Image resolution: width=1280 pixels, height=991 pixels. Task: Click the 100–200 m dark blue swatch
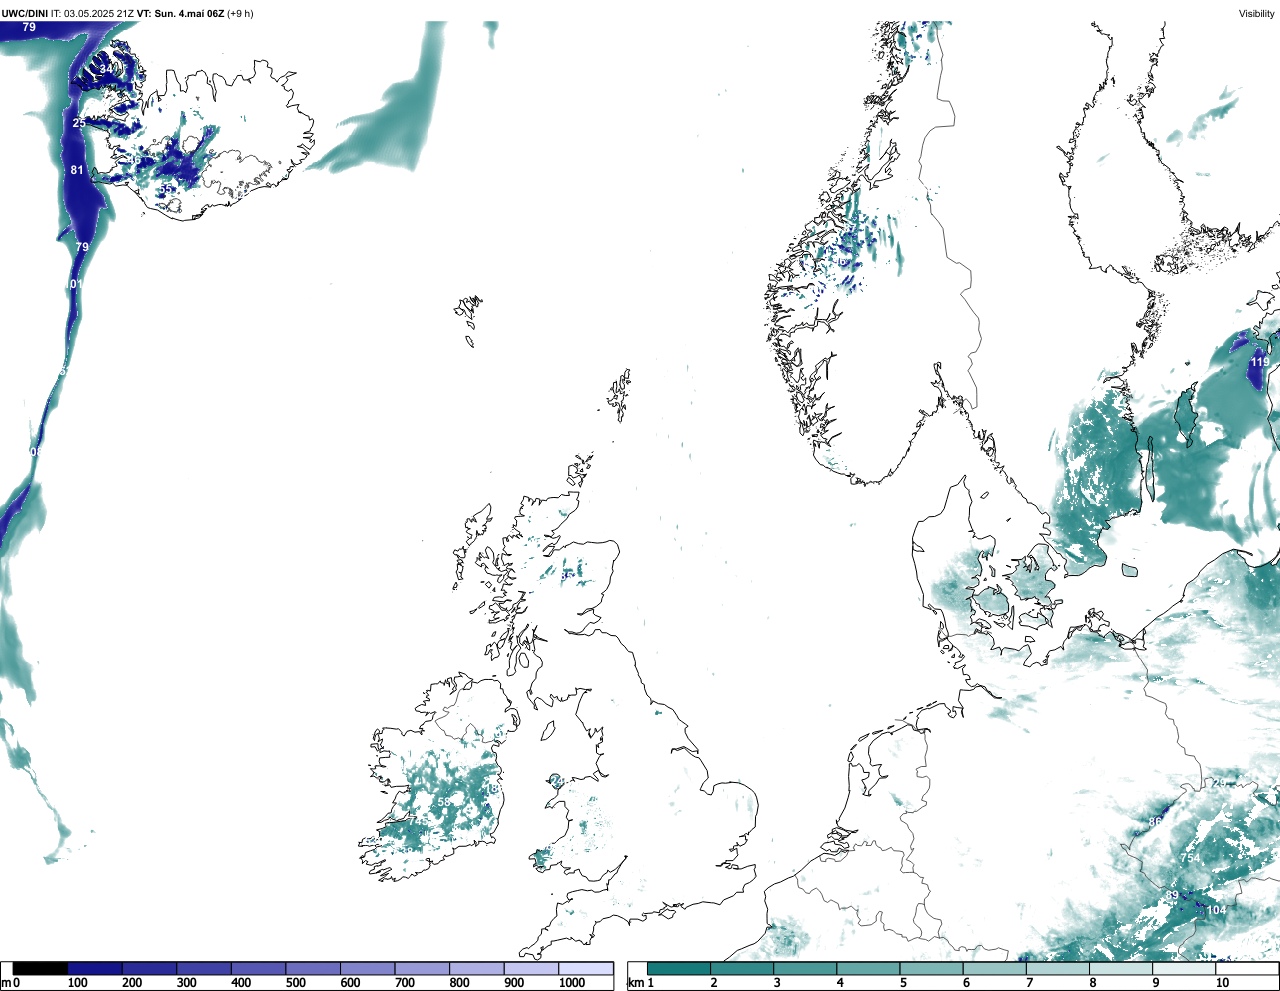click(95, 969)
